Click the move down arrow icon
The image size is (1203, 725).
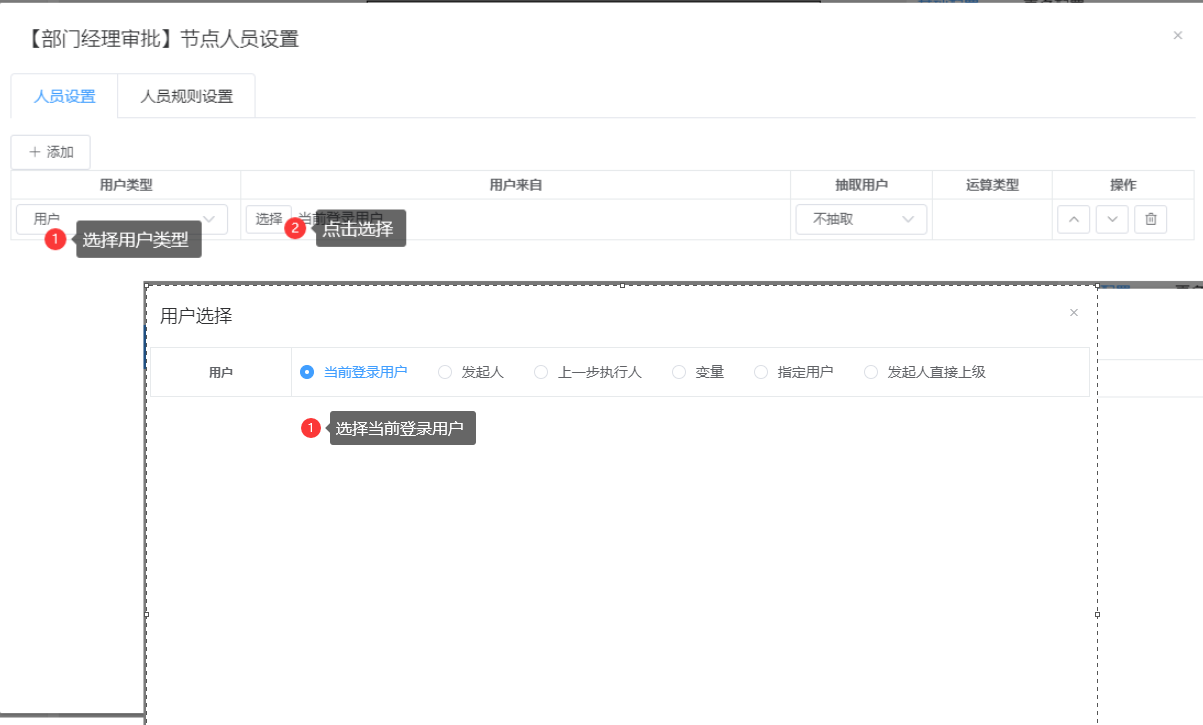point(1111,219)
